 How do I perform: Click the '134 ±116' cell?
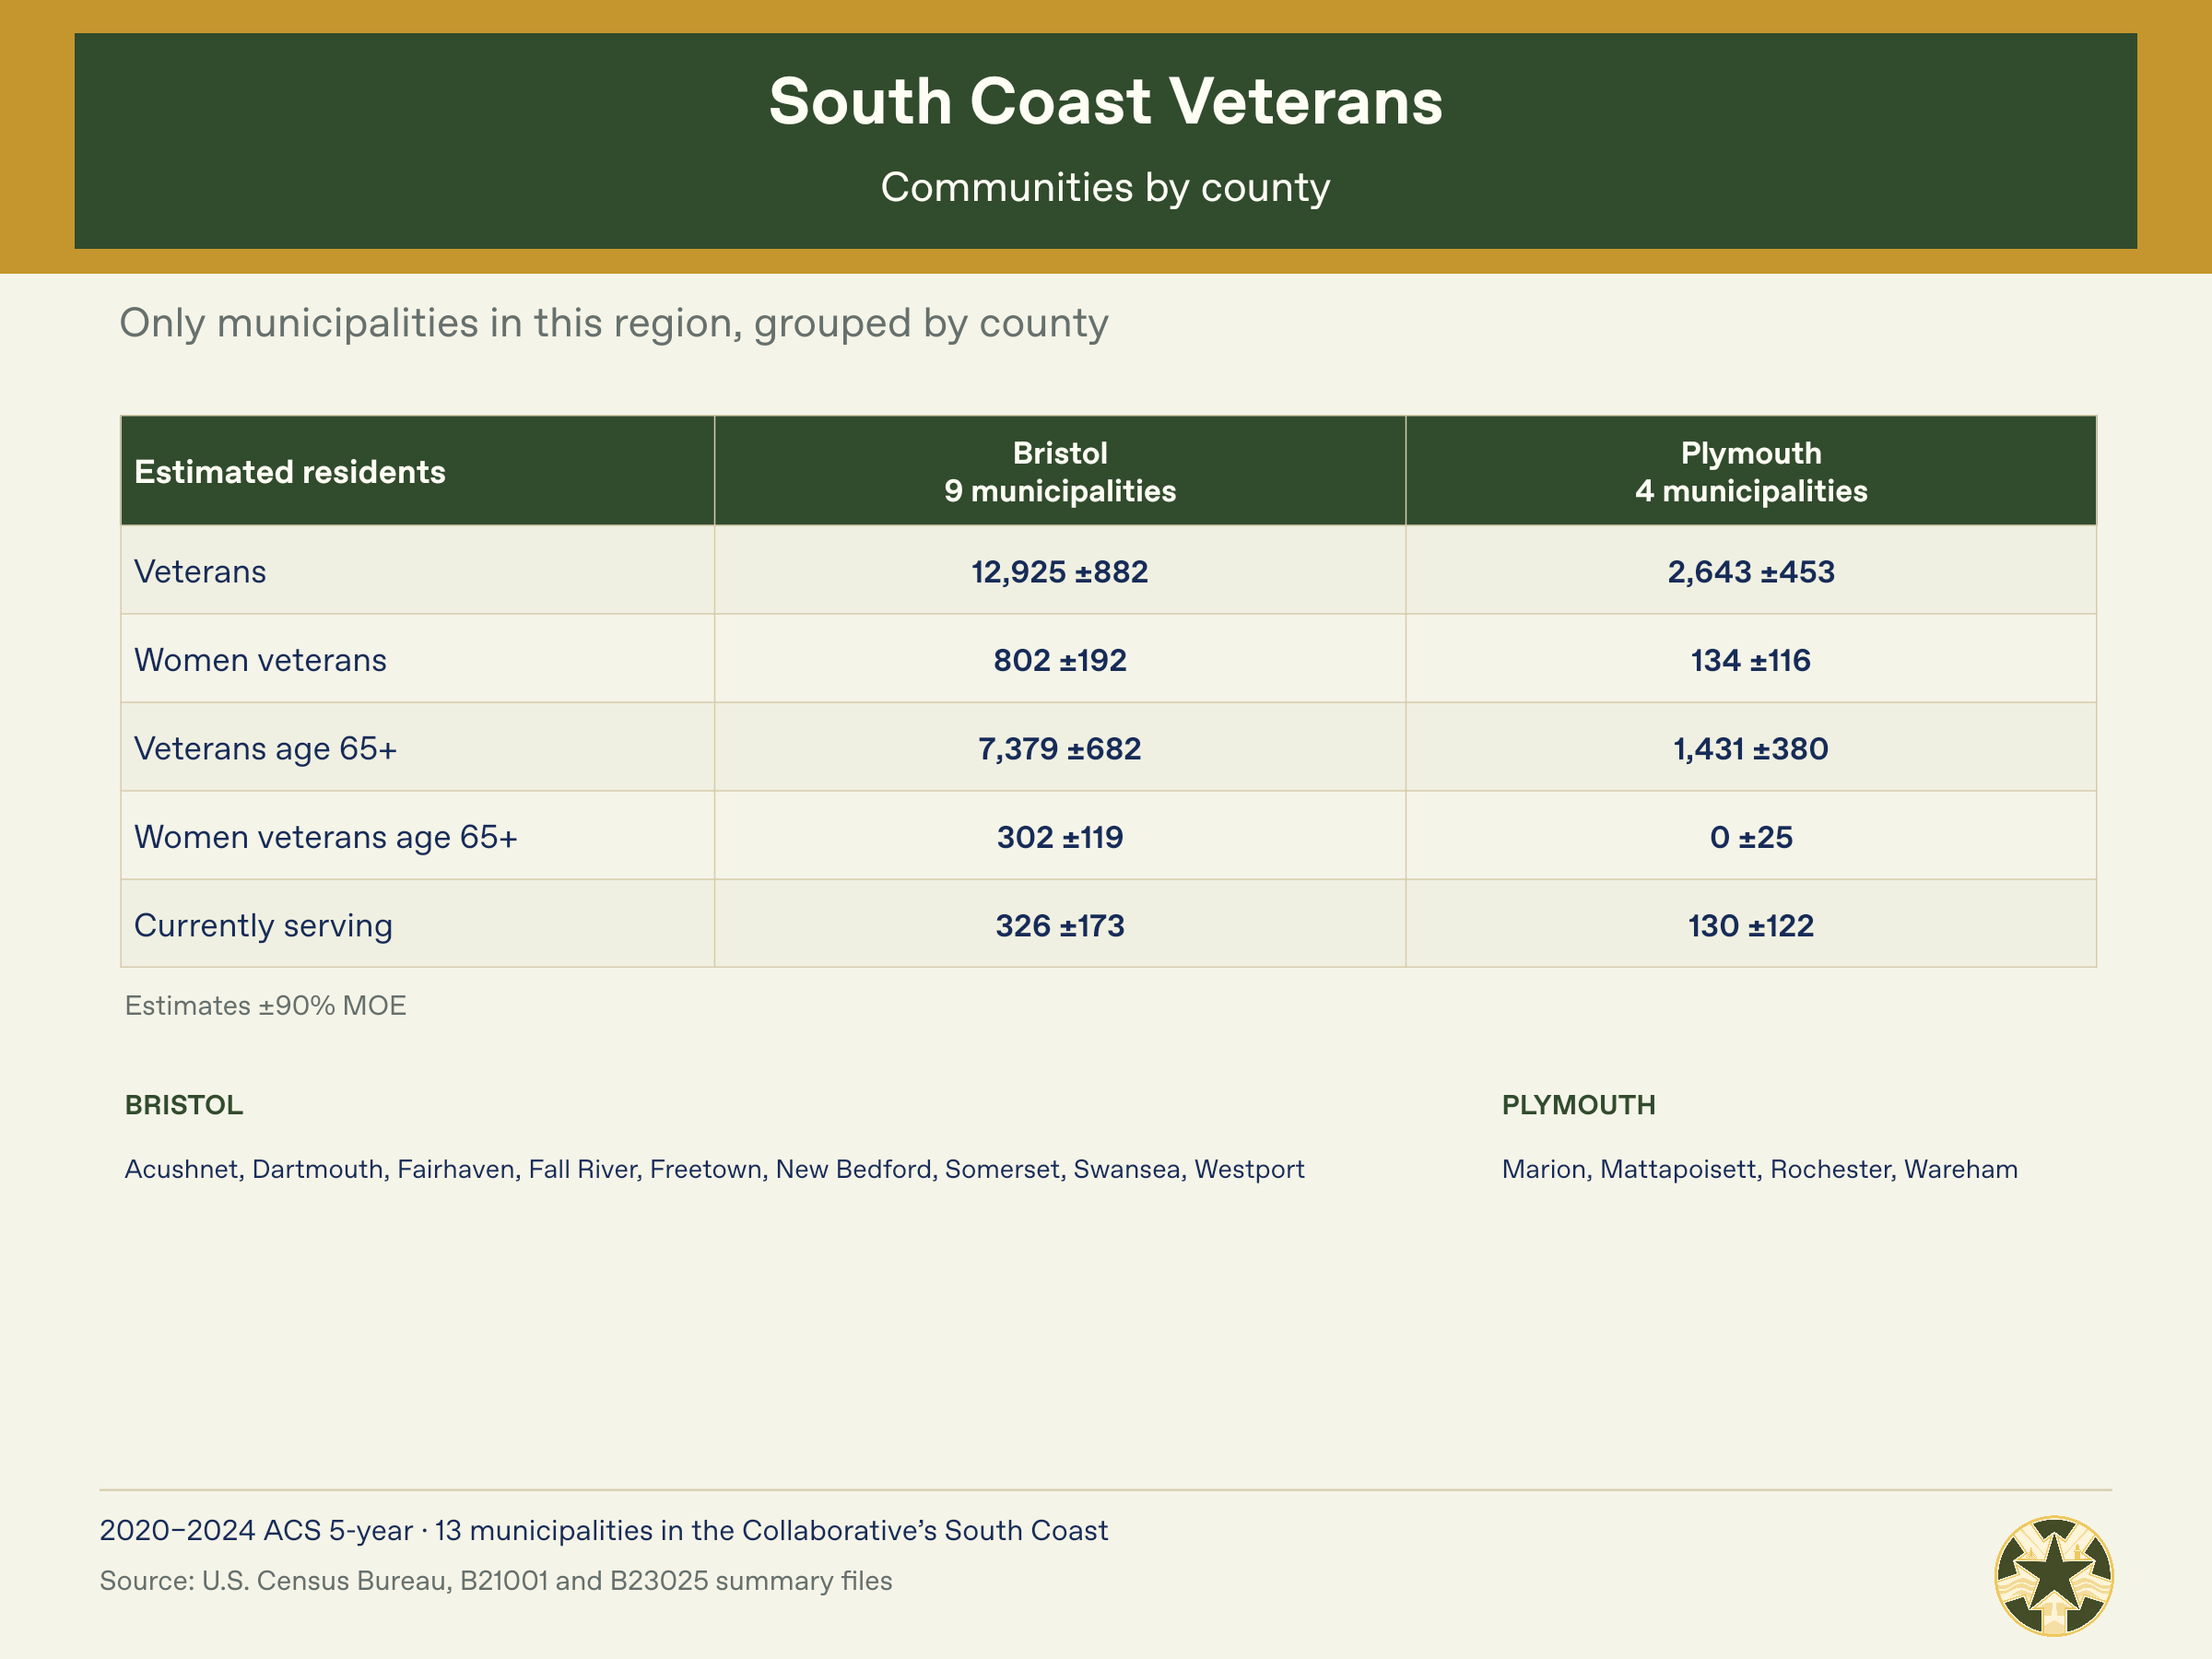[x=1751, y=660]
